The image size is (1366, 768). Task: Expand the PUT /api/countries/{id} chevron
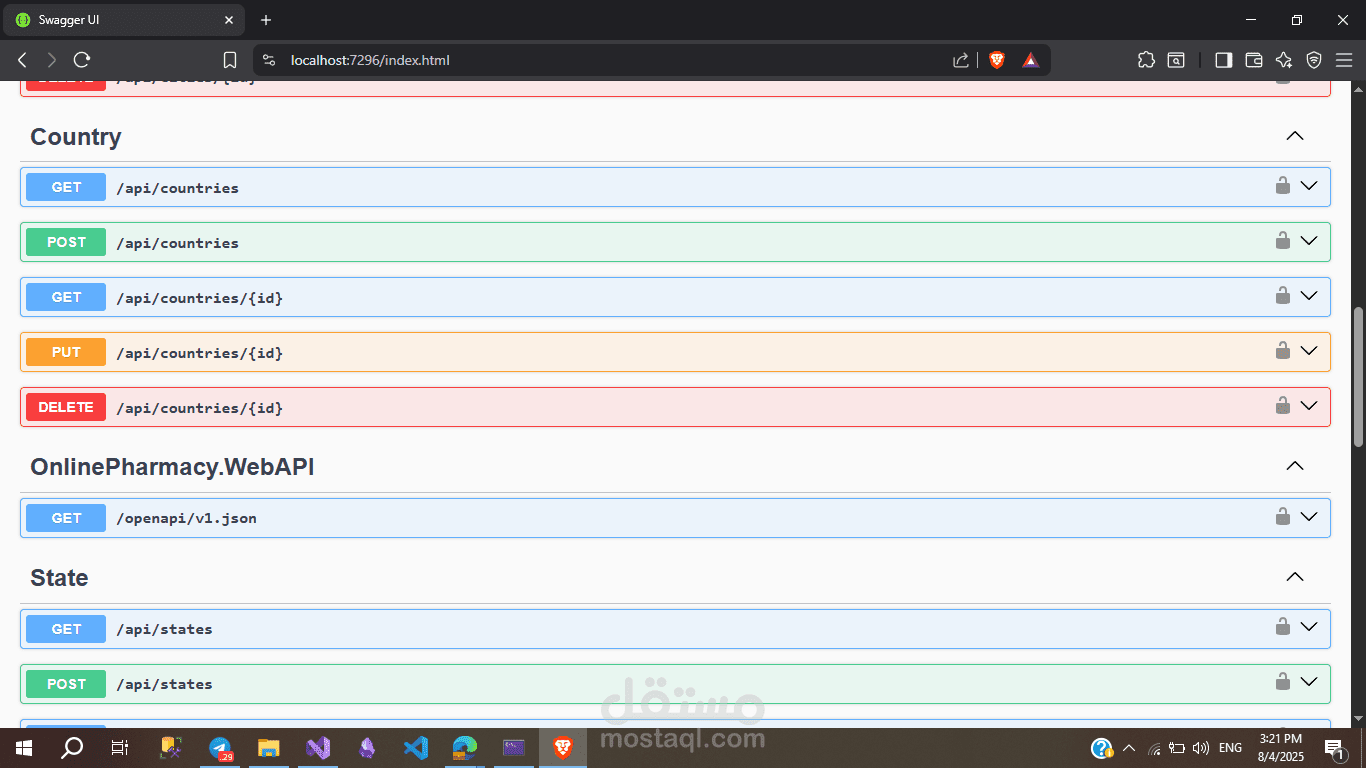(1309, 350)
